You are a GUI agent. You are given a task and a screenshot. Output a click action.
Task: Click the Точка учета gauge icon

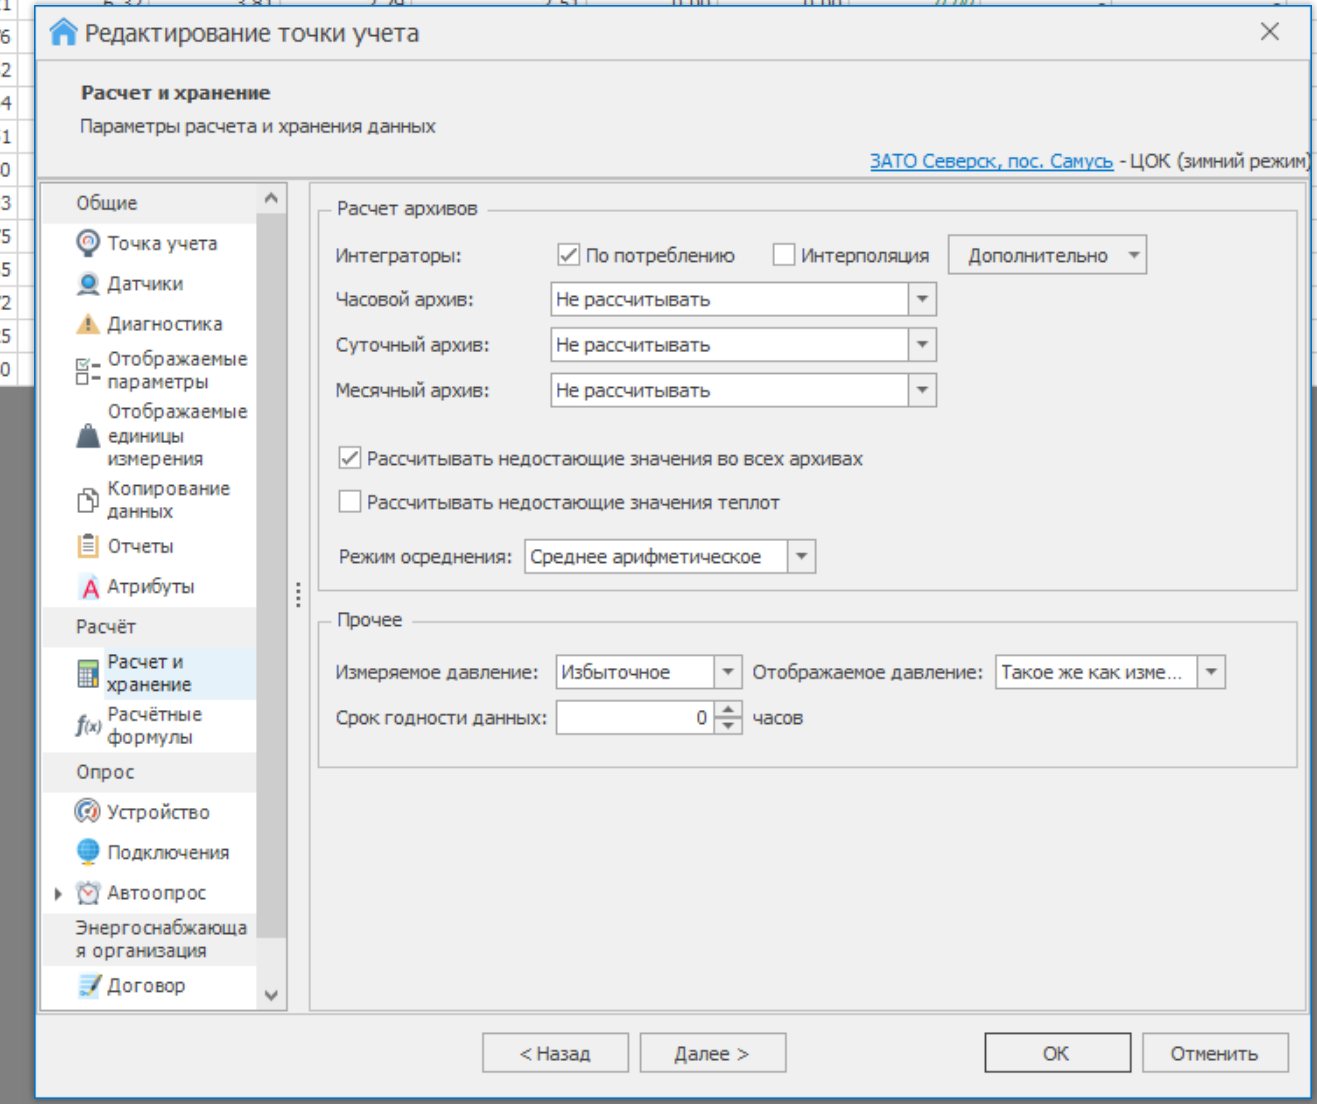click(88, 243)
